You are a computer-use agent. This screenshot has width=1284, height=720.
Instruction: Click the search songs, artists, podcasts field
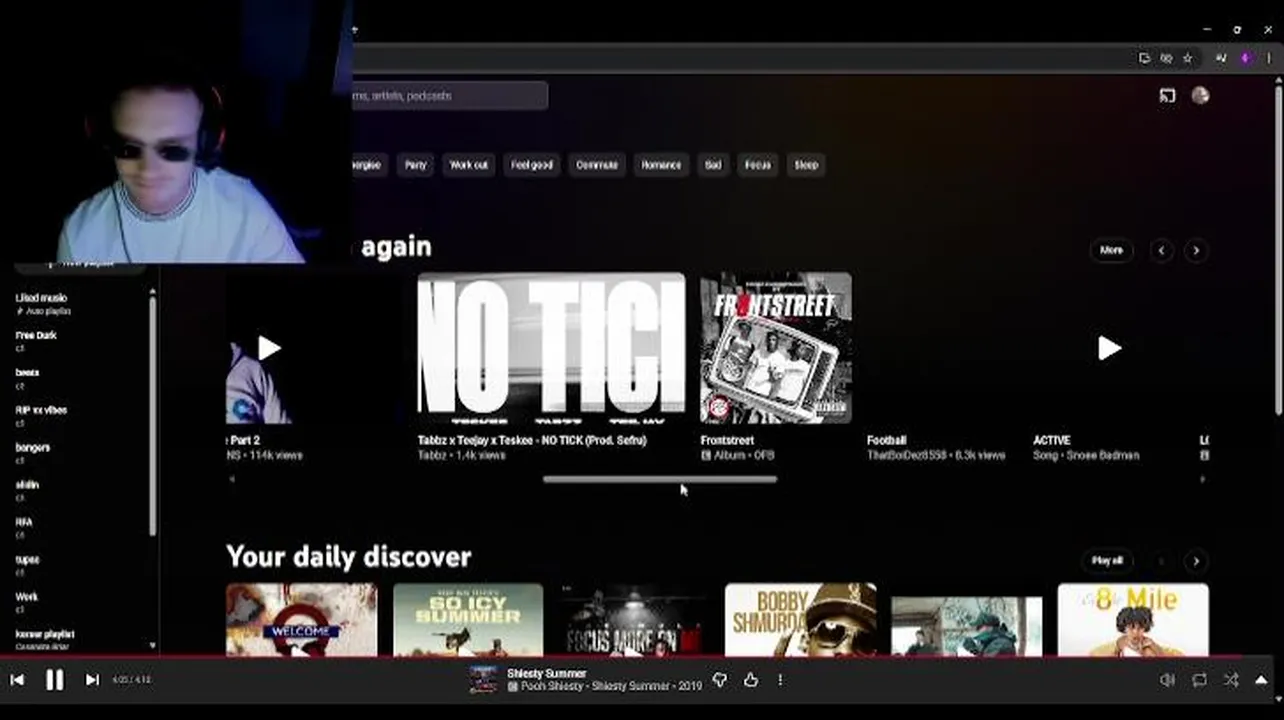coord(448,96)
